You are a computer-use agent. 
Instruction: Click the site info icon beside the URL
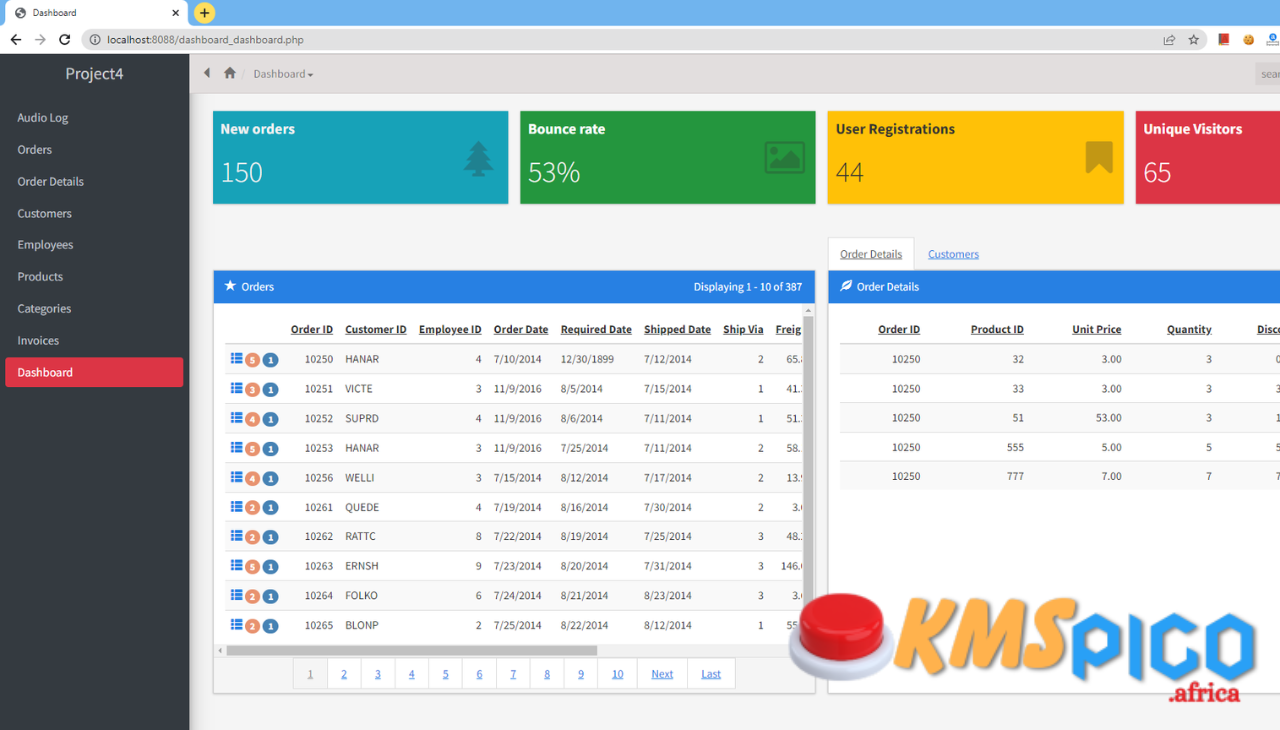coord(95,40)
